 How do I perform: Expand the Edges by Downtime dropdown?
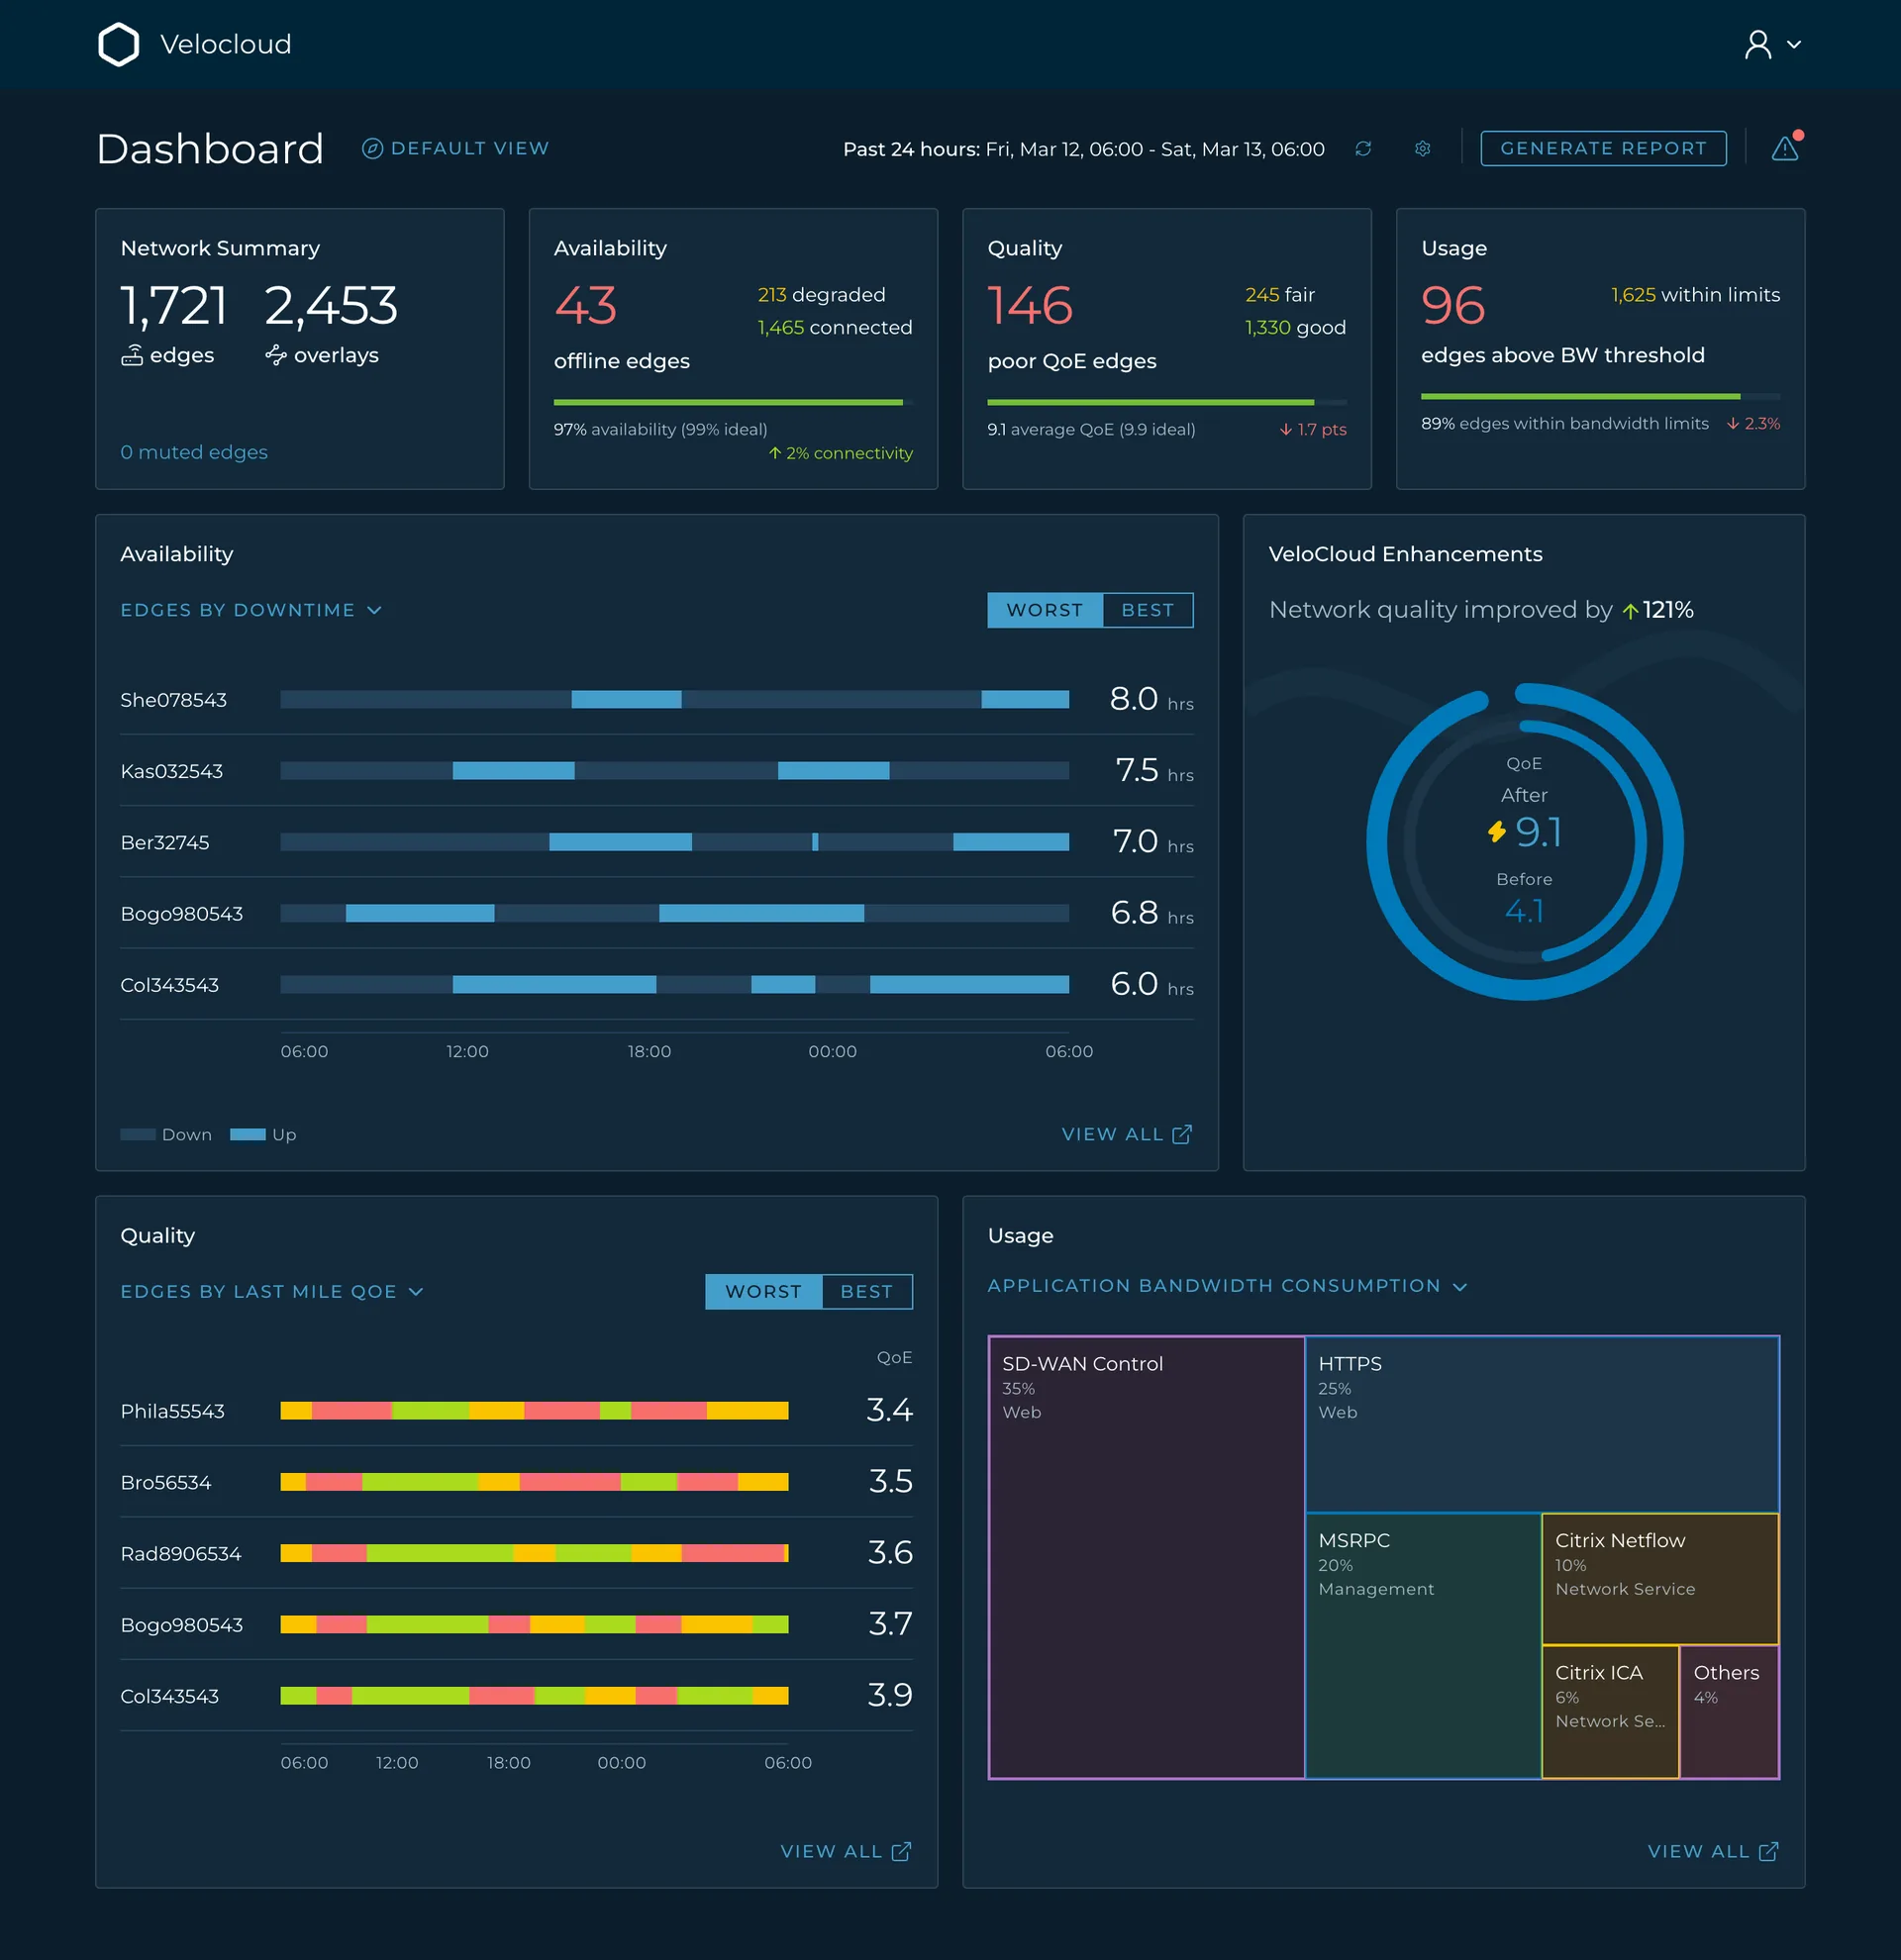(251, 610)
